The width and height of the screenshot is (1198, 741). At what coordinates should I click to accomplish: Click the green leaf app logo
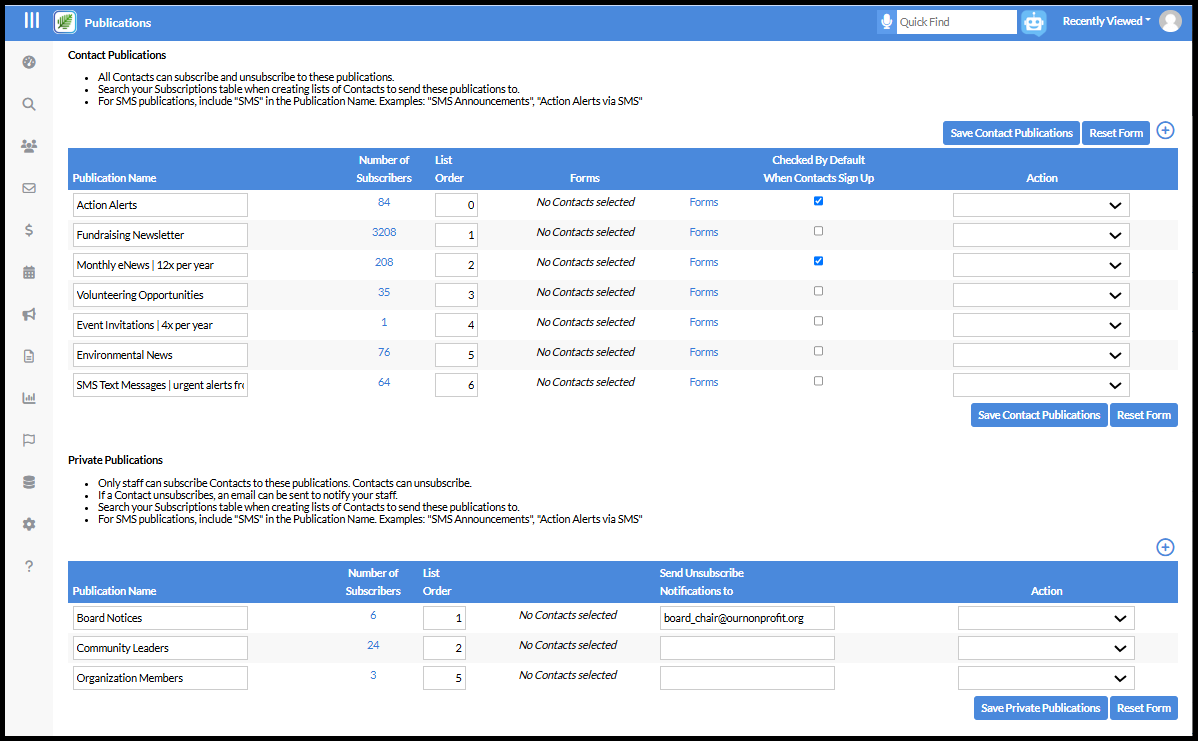[65, 22]
